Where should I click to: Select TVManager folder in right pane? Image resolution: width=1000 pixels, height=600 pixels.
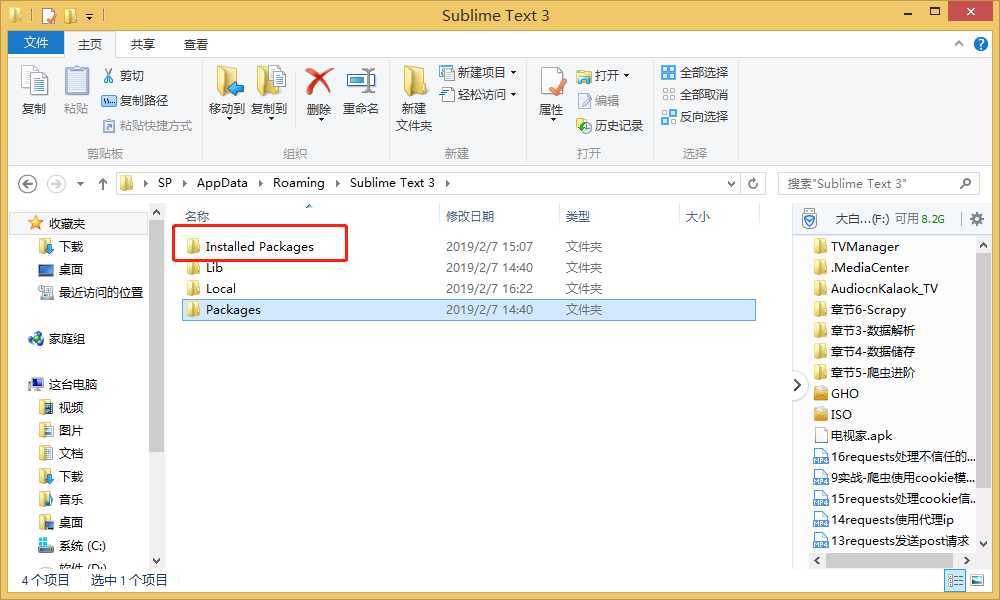(864, 246)
